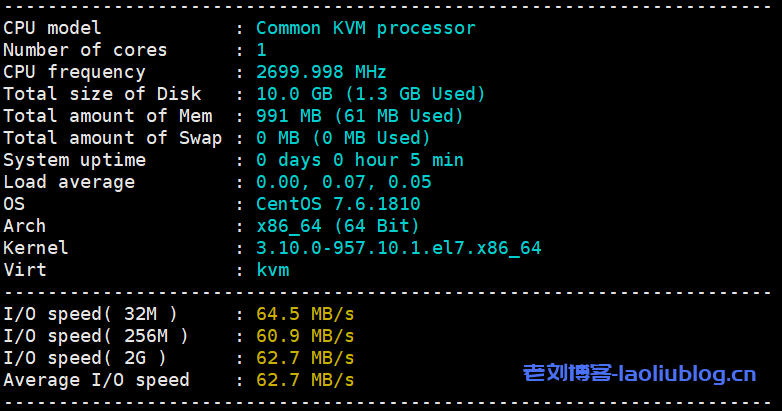Click the uptime value "0 days 0 hour 5 min"
This screenshot has height=411, width=782.
[360, 160]
